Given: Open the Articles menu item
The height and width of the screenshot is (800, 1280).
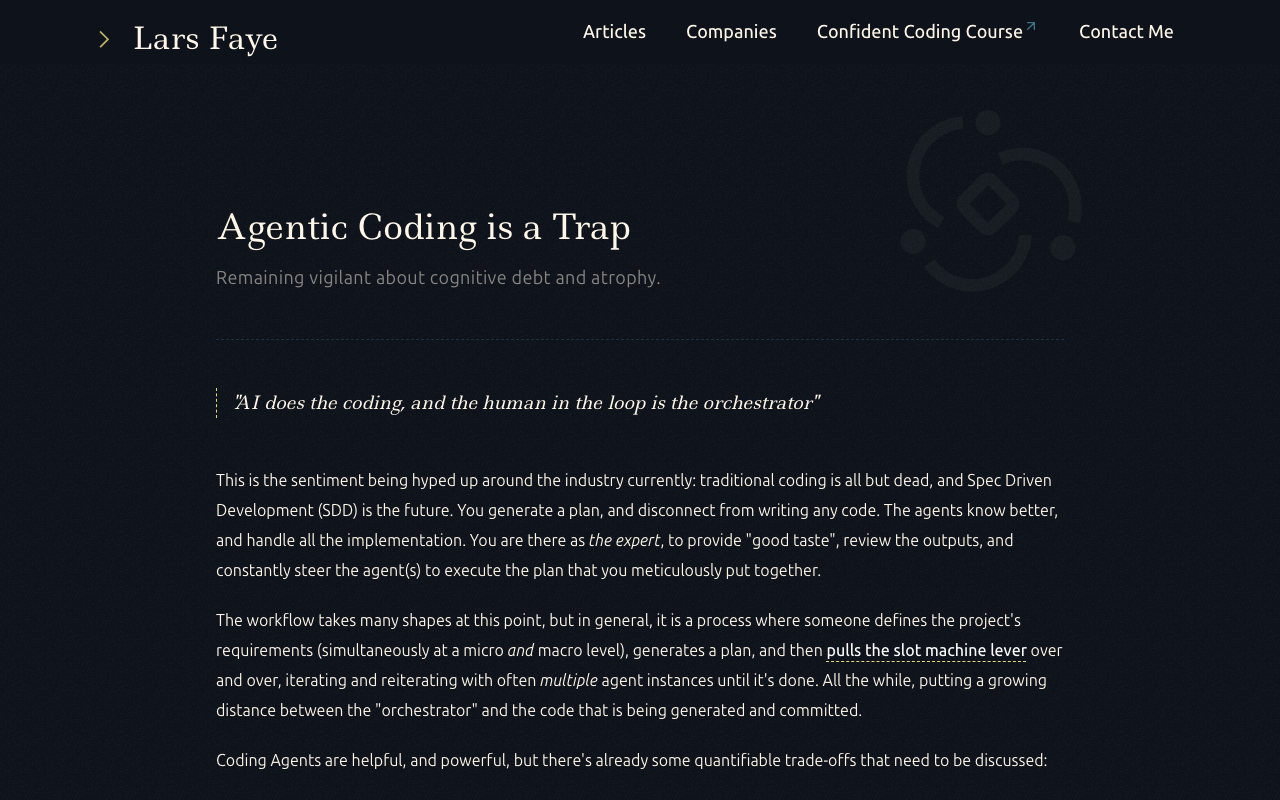Looking at the screenshot, I should point(614,32).
